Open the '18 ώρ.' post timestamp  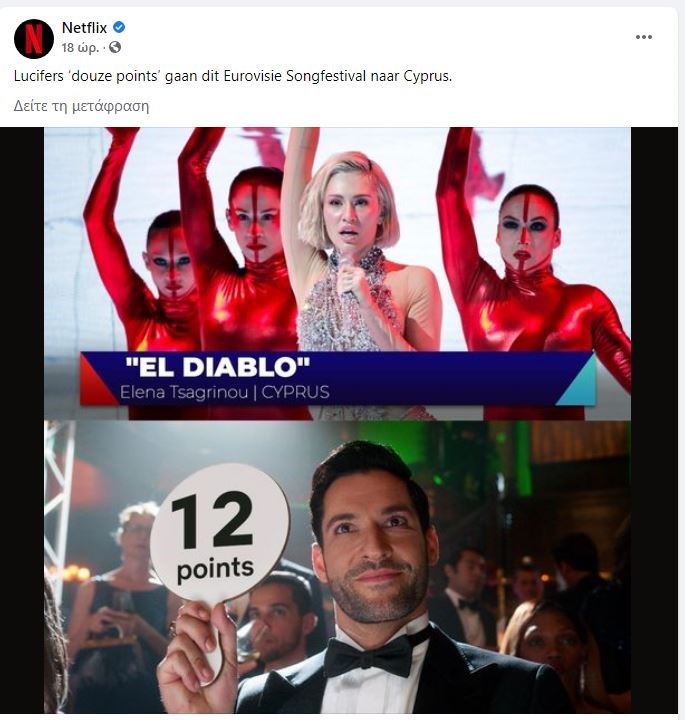click(80, 48)
